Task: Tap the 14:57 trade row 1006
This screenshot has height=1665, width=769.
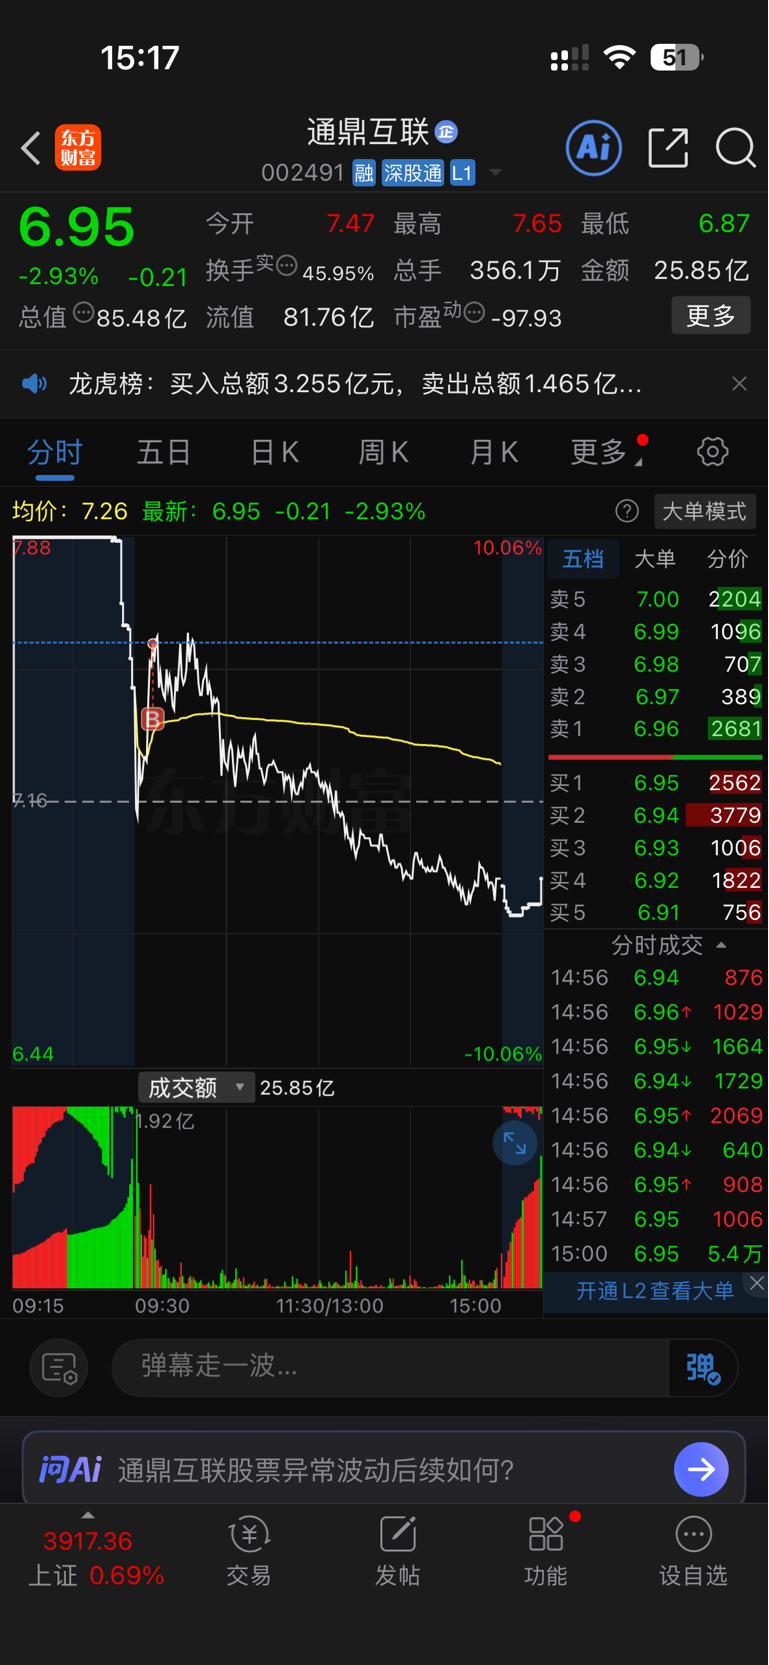Action: click(657, 1219)
